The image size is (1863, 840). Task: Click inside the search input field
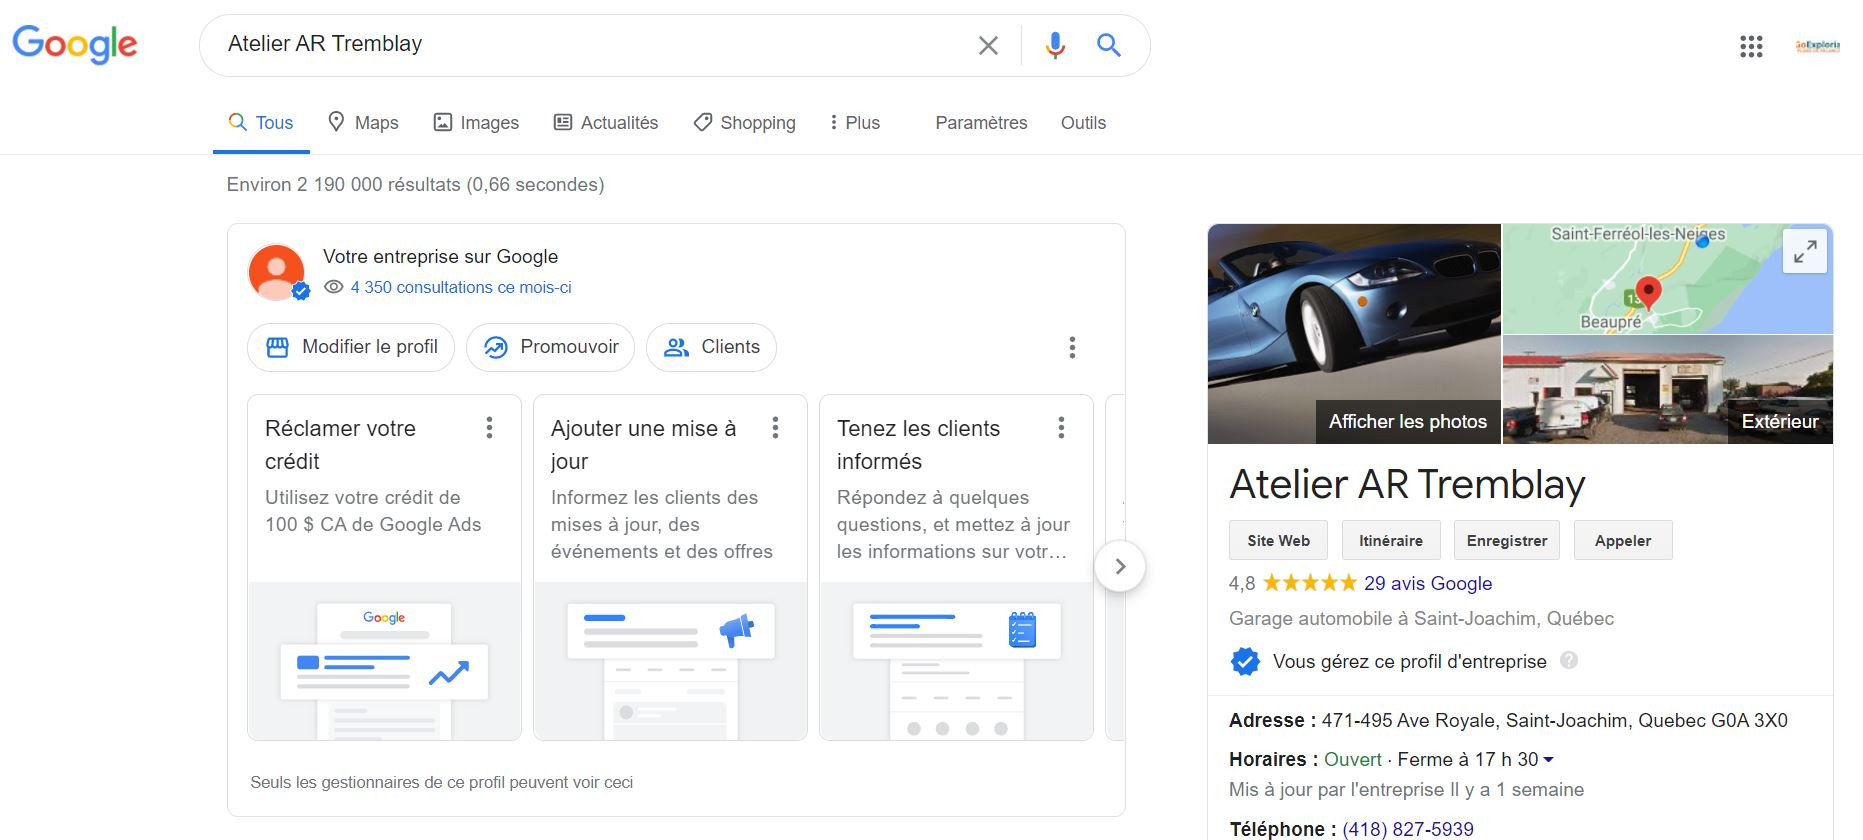click(590, 45)
